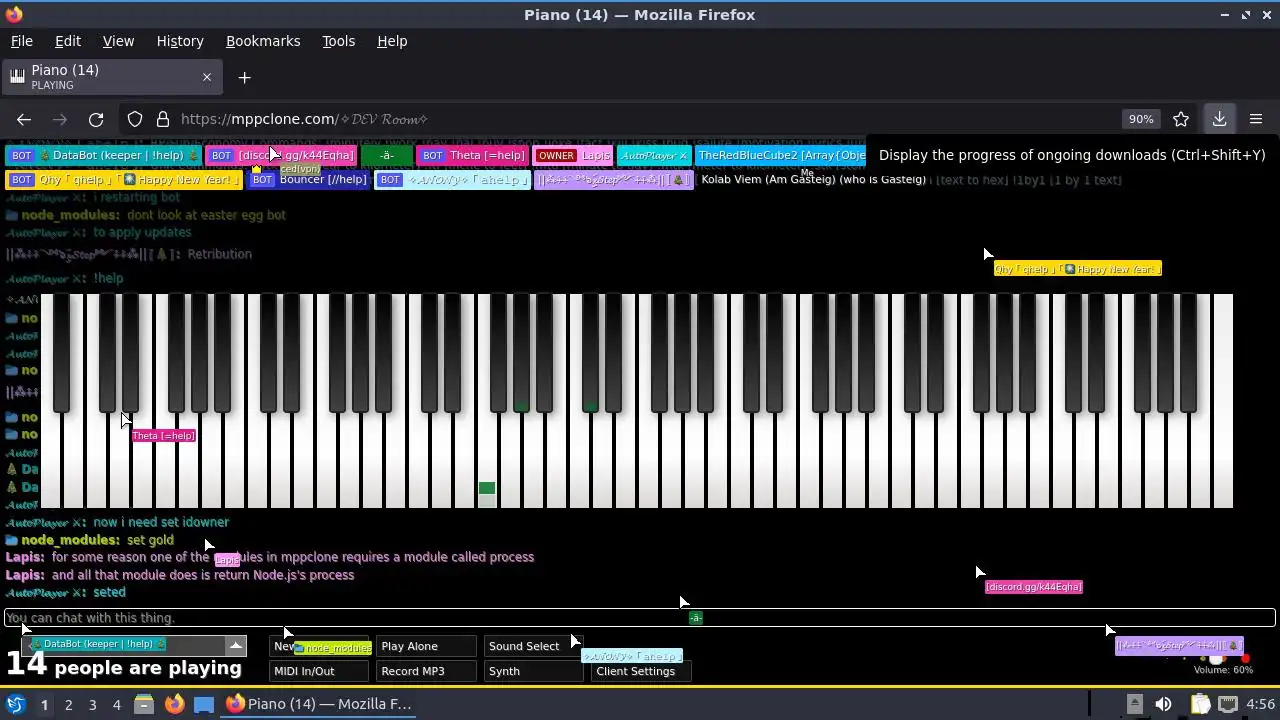Open Sound Select
Screen dimensions: 1280x720
tap(533, 646)
